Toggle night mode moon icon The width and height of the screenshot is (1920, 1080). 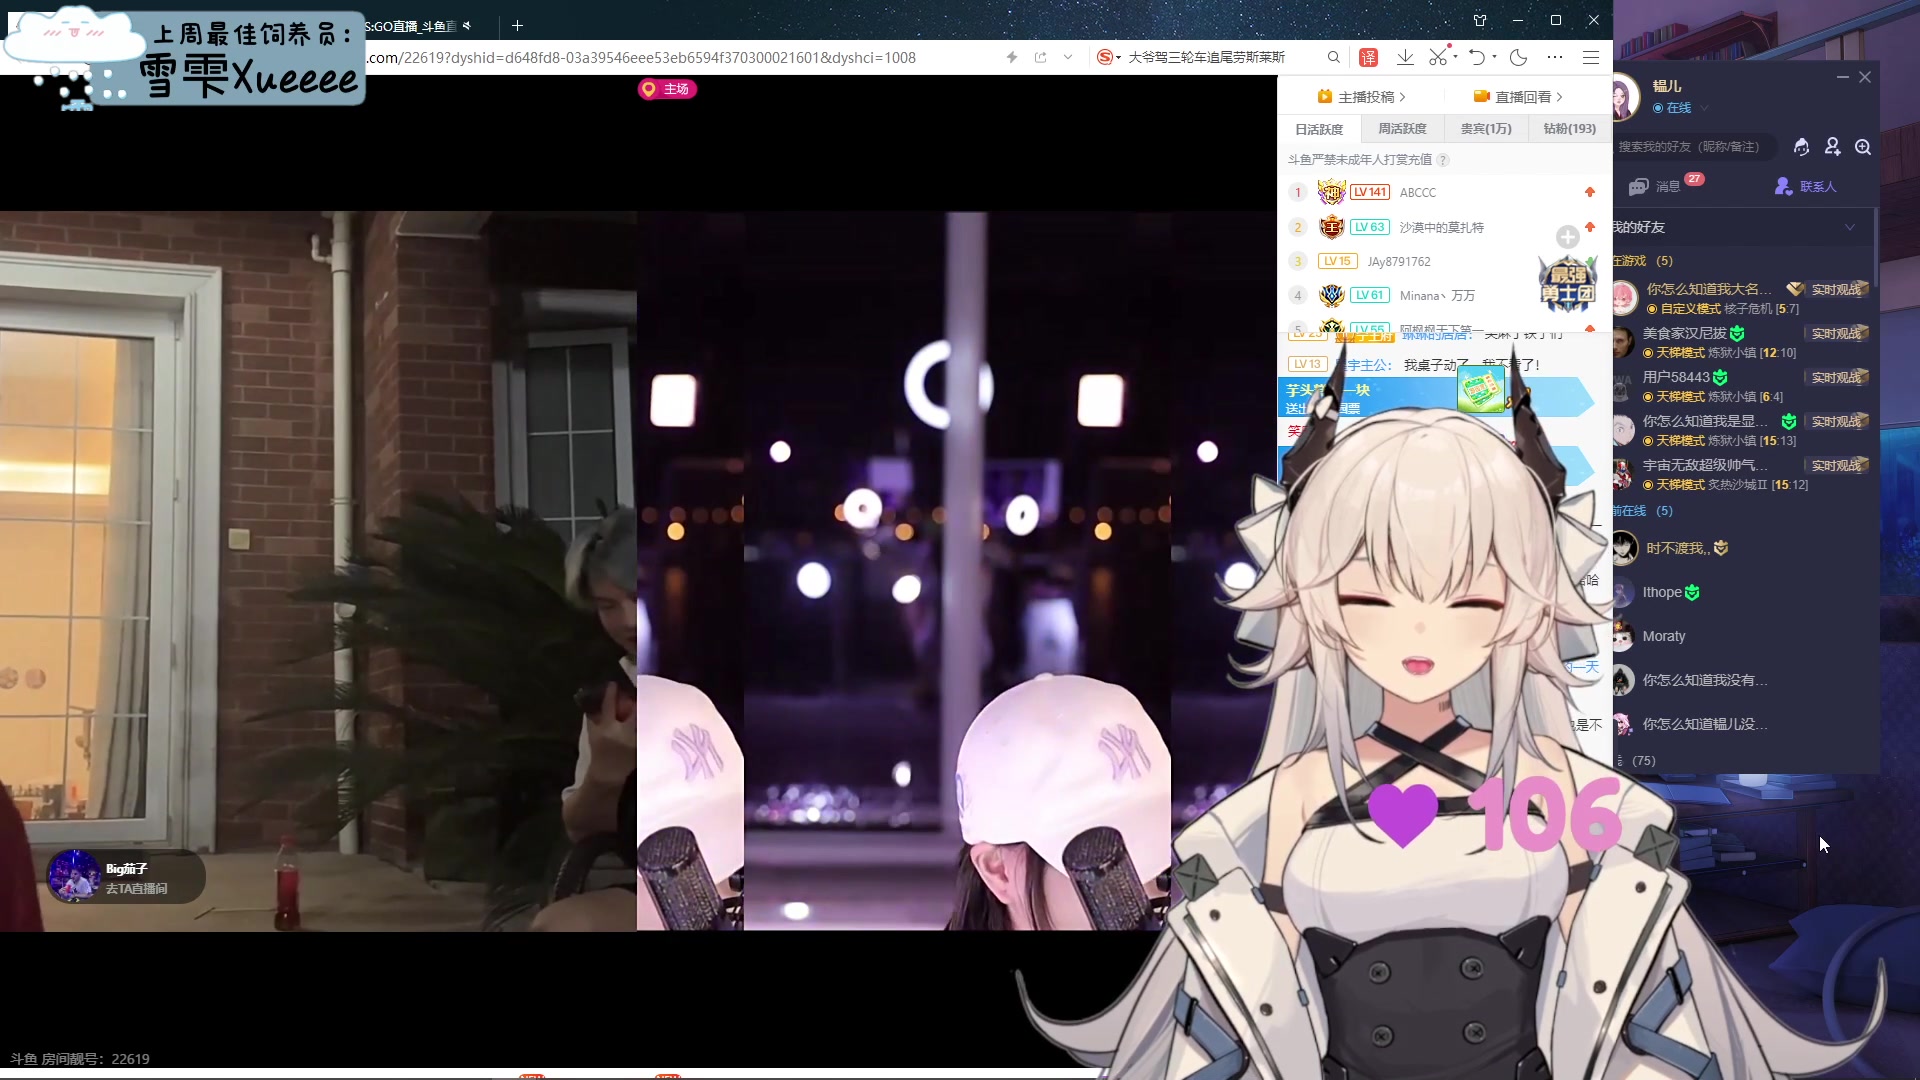[x=1518, y=57]
